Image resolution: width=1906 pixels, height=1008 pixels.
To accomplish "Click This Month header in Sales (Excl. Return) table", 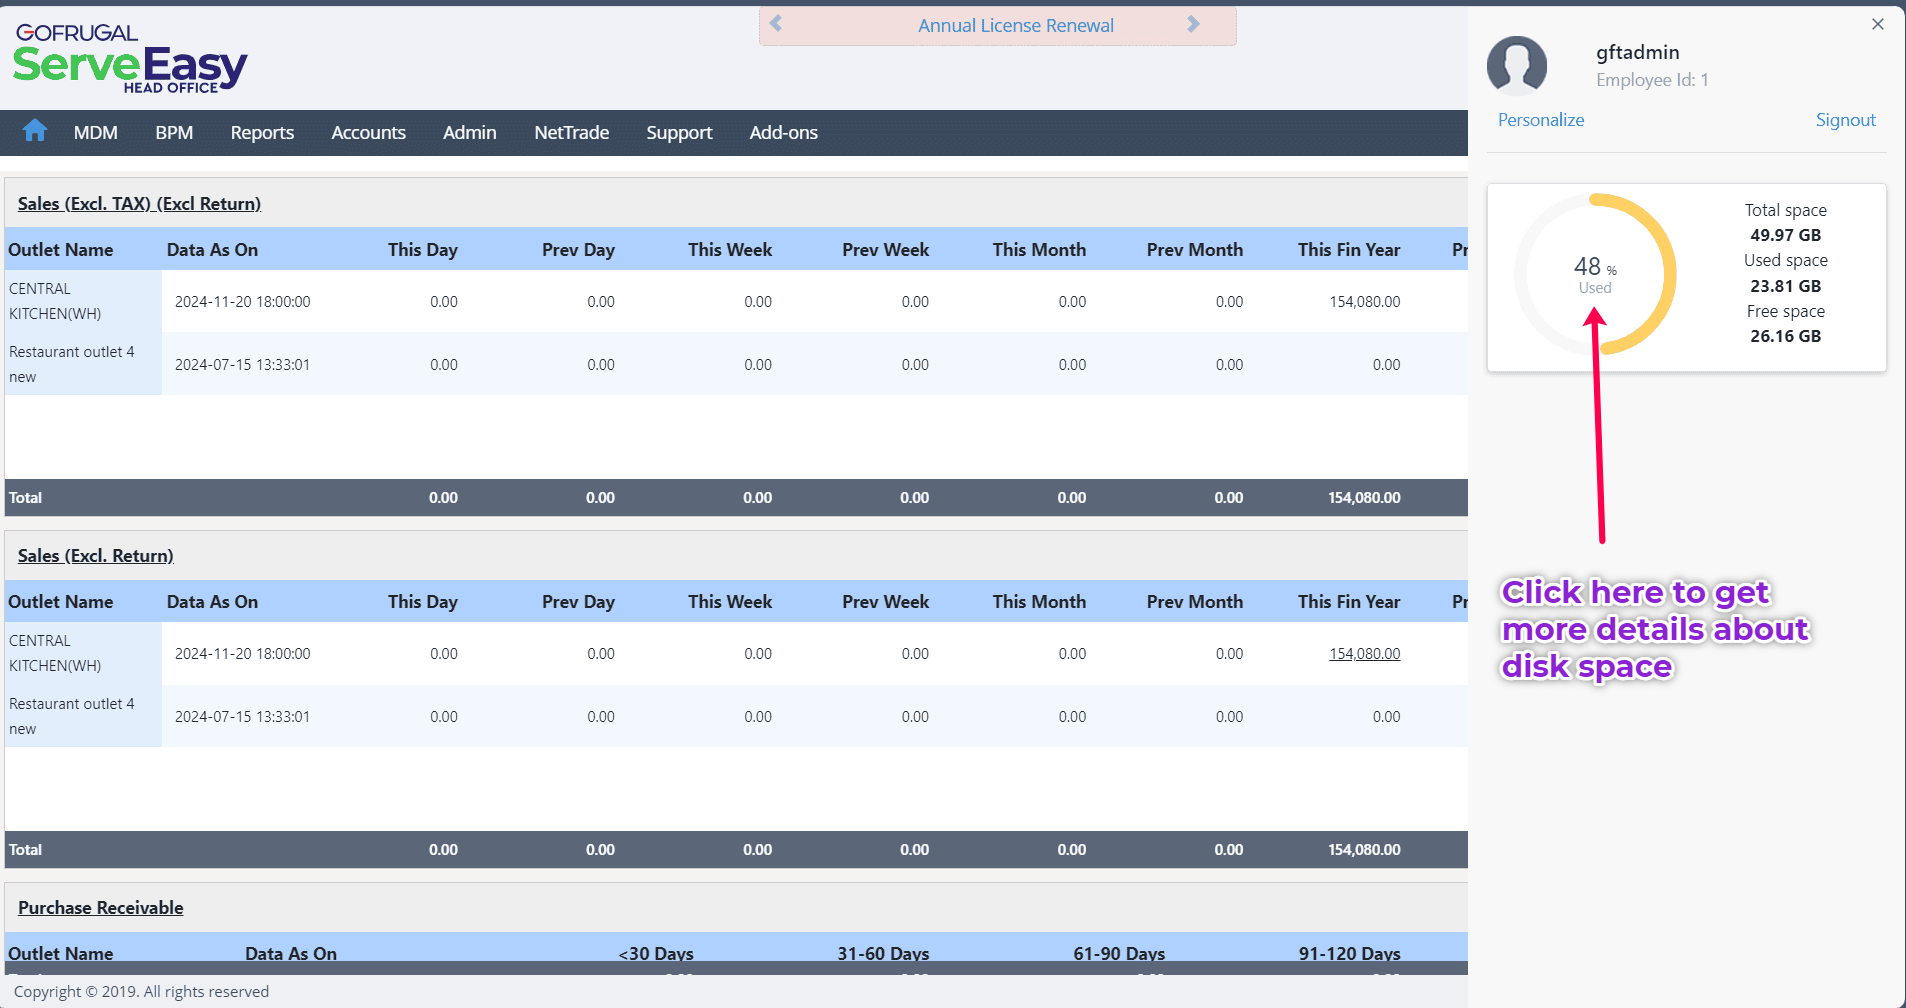I will coord(1039,602).
